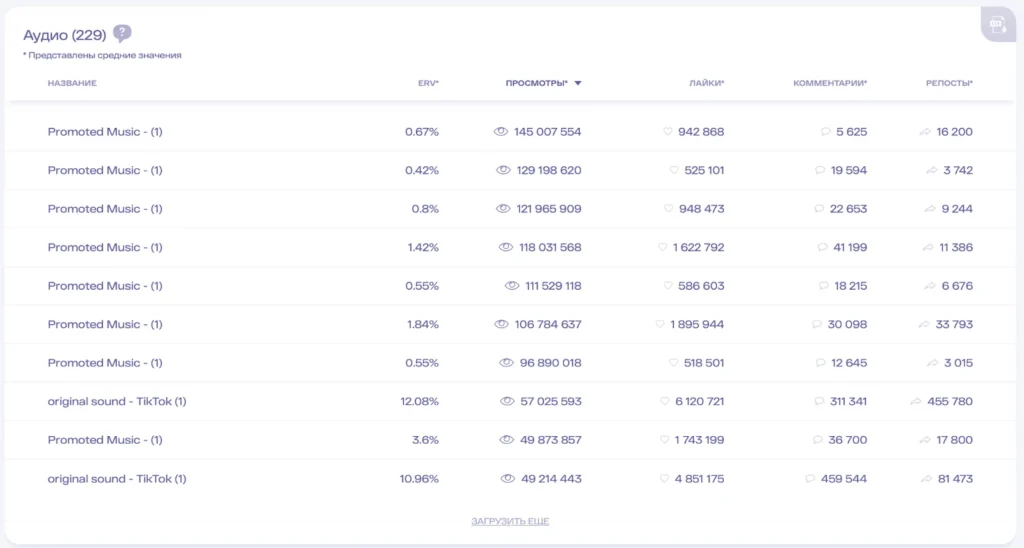Click the repost arrow icon next to 455 780

click(x=916, y=402)
